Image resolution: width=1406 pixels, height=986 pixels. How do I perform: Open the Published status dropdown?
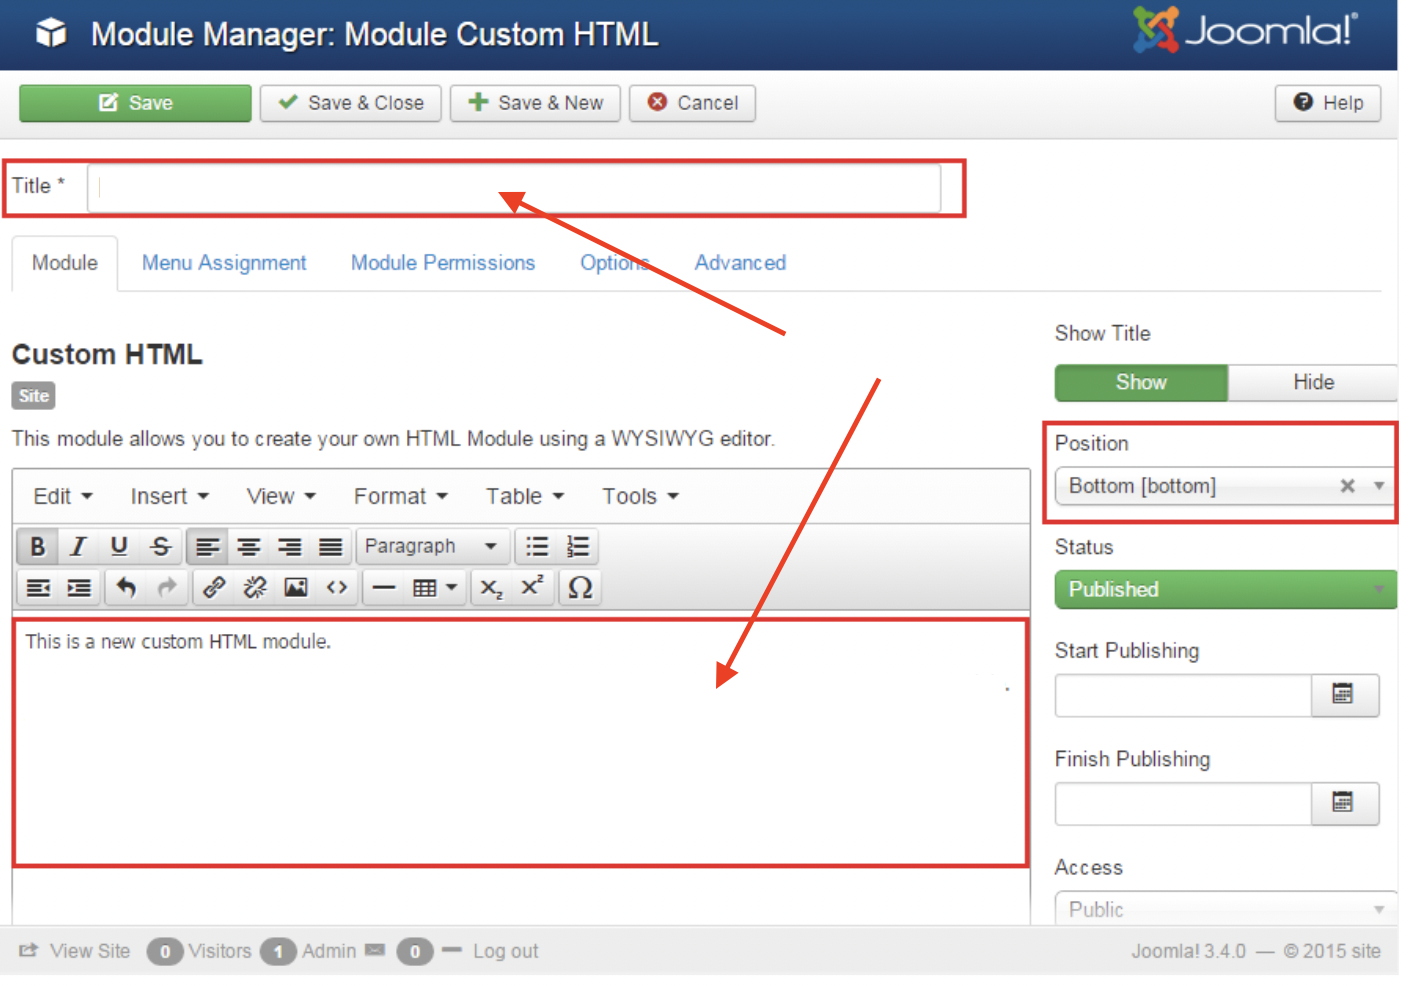[1224, 590]
